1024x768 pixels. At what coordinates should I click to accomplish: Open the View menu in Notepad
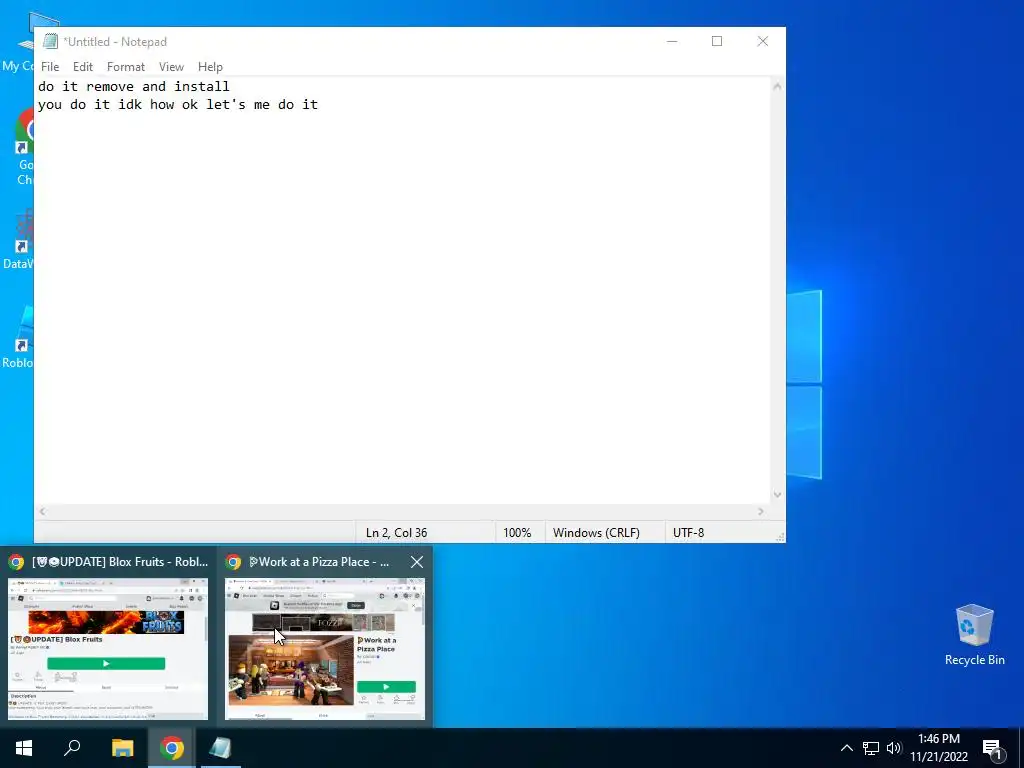[x=171, y=67]
